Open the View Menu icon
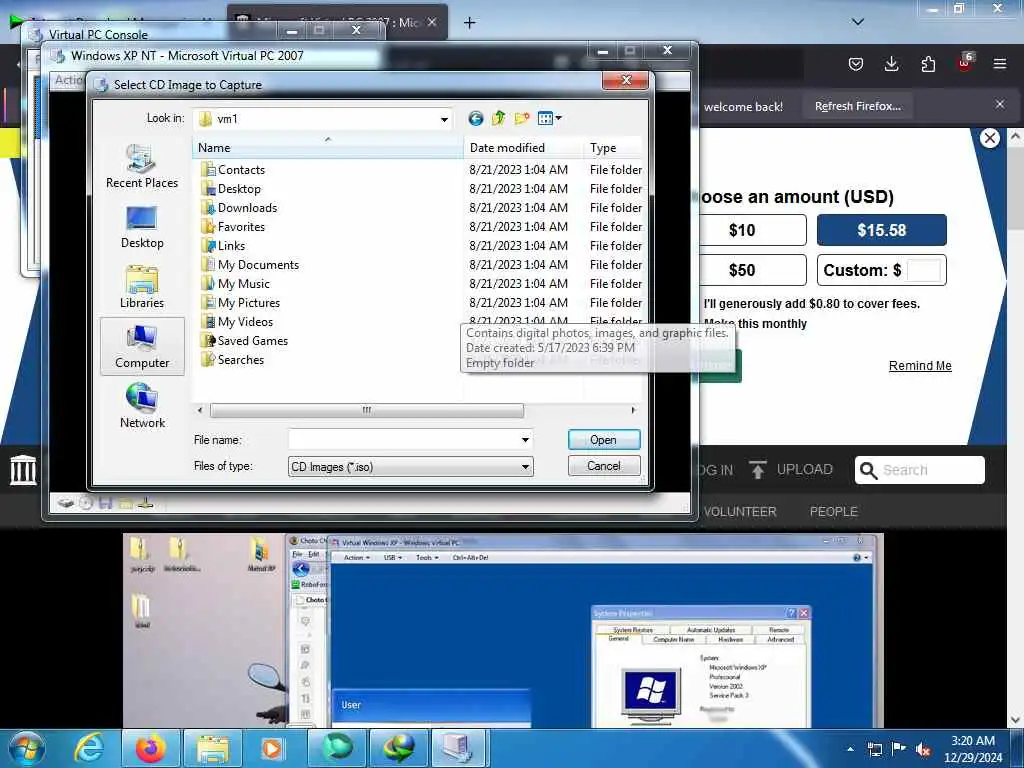Viewport: 1024px width, 768px height. tap(545, 118)
